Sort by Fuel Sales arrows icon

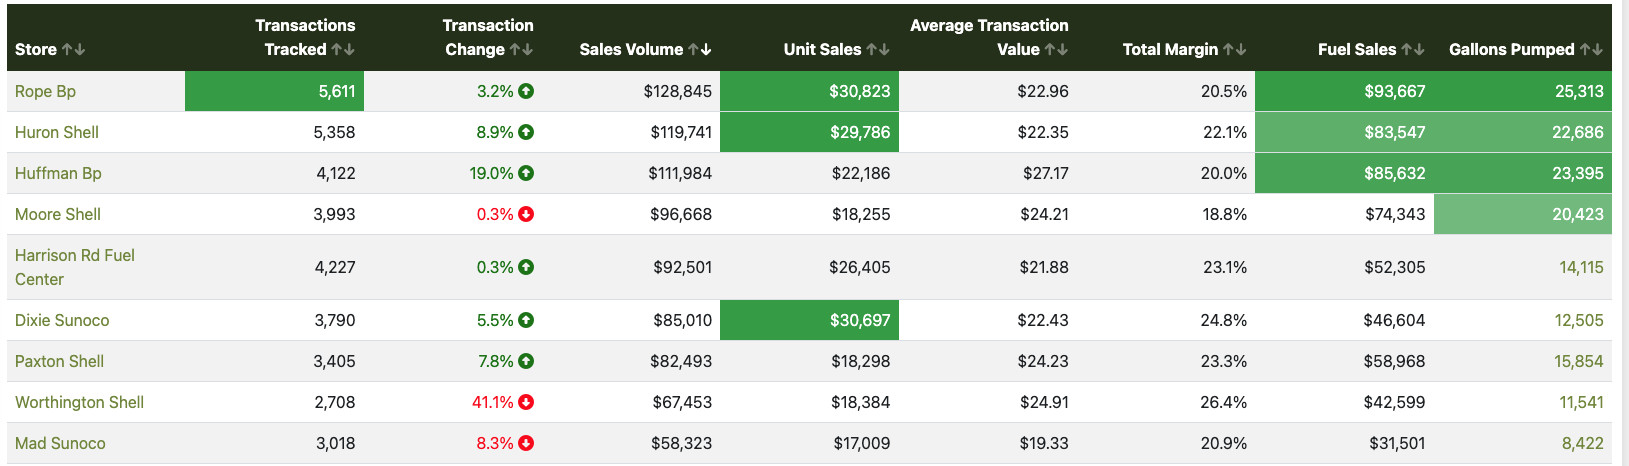pos(1413,49)
